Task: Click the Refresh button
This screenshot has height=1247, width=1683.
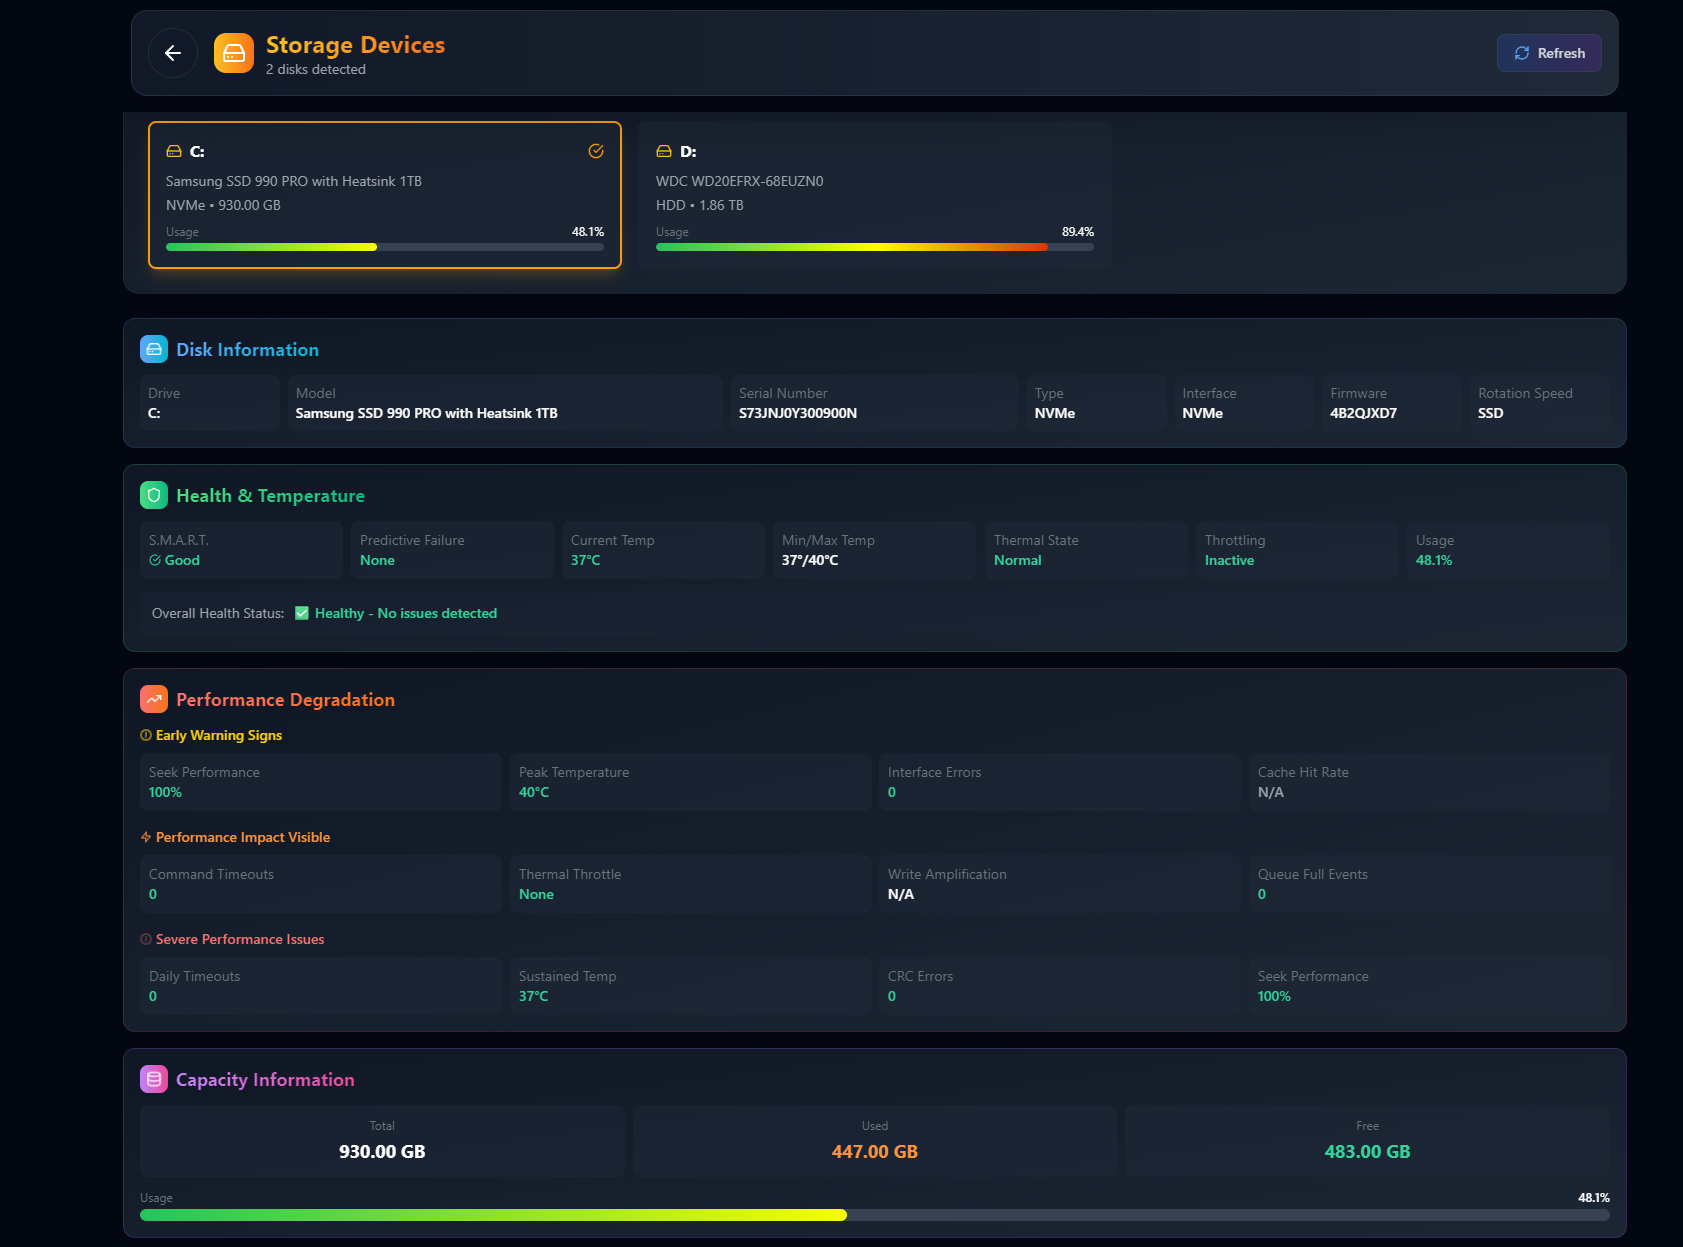Action: coord(1548,53)
